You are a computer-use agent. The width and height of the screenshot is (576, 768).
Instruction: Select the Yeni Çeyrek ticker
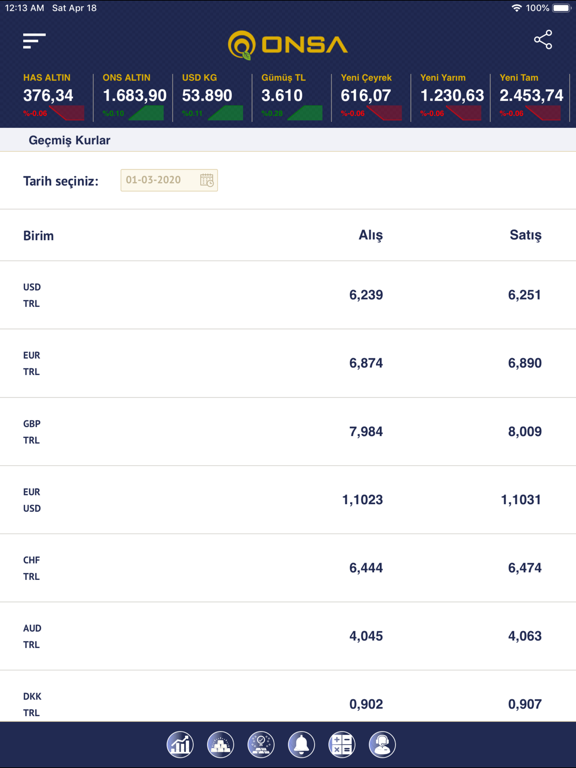point(371,97)
